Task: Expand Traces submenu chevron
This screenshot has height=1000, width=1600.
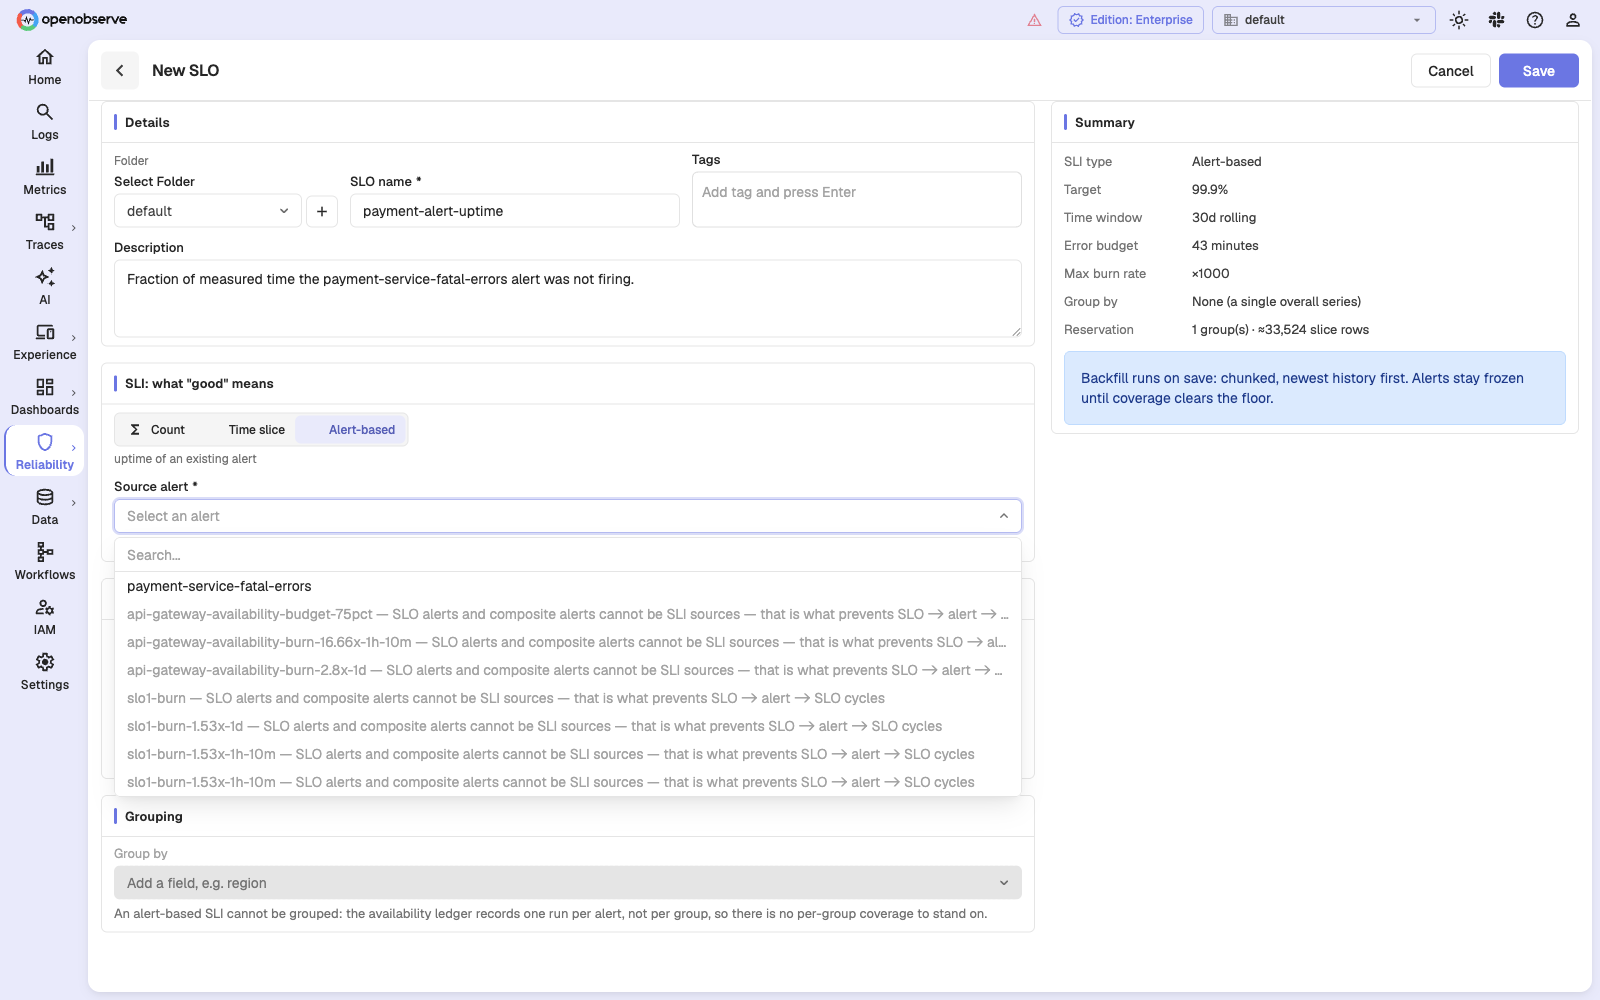Action: pos(74,228)
